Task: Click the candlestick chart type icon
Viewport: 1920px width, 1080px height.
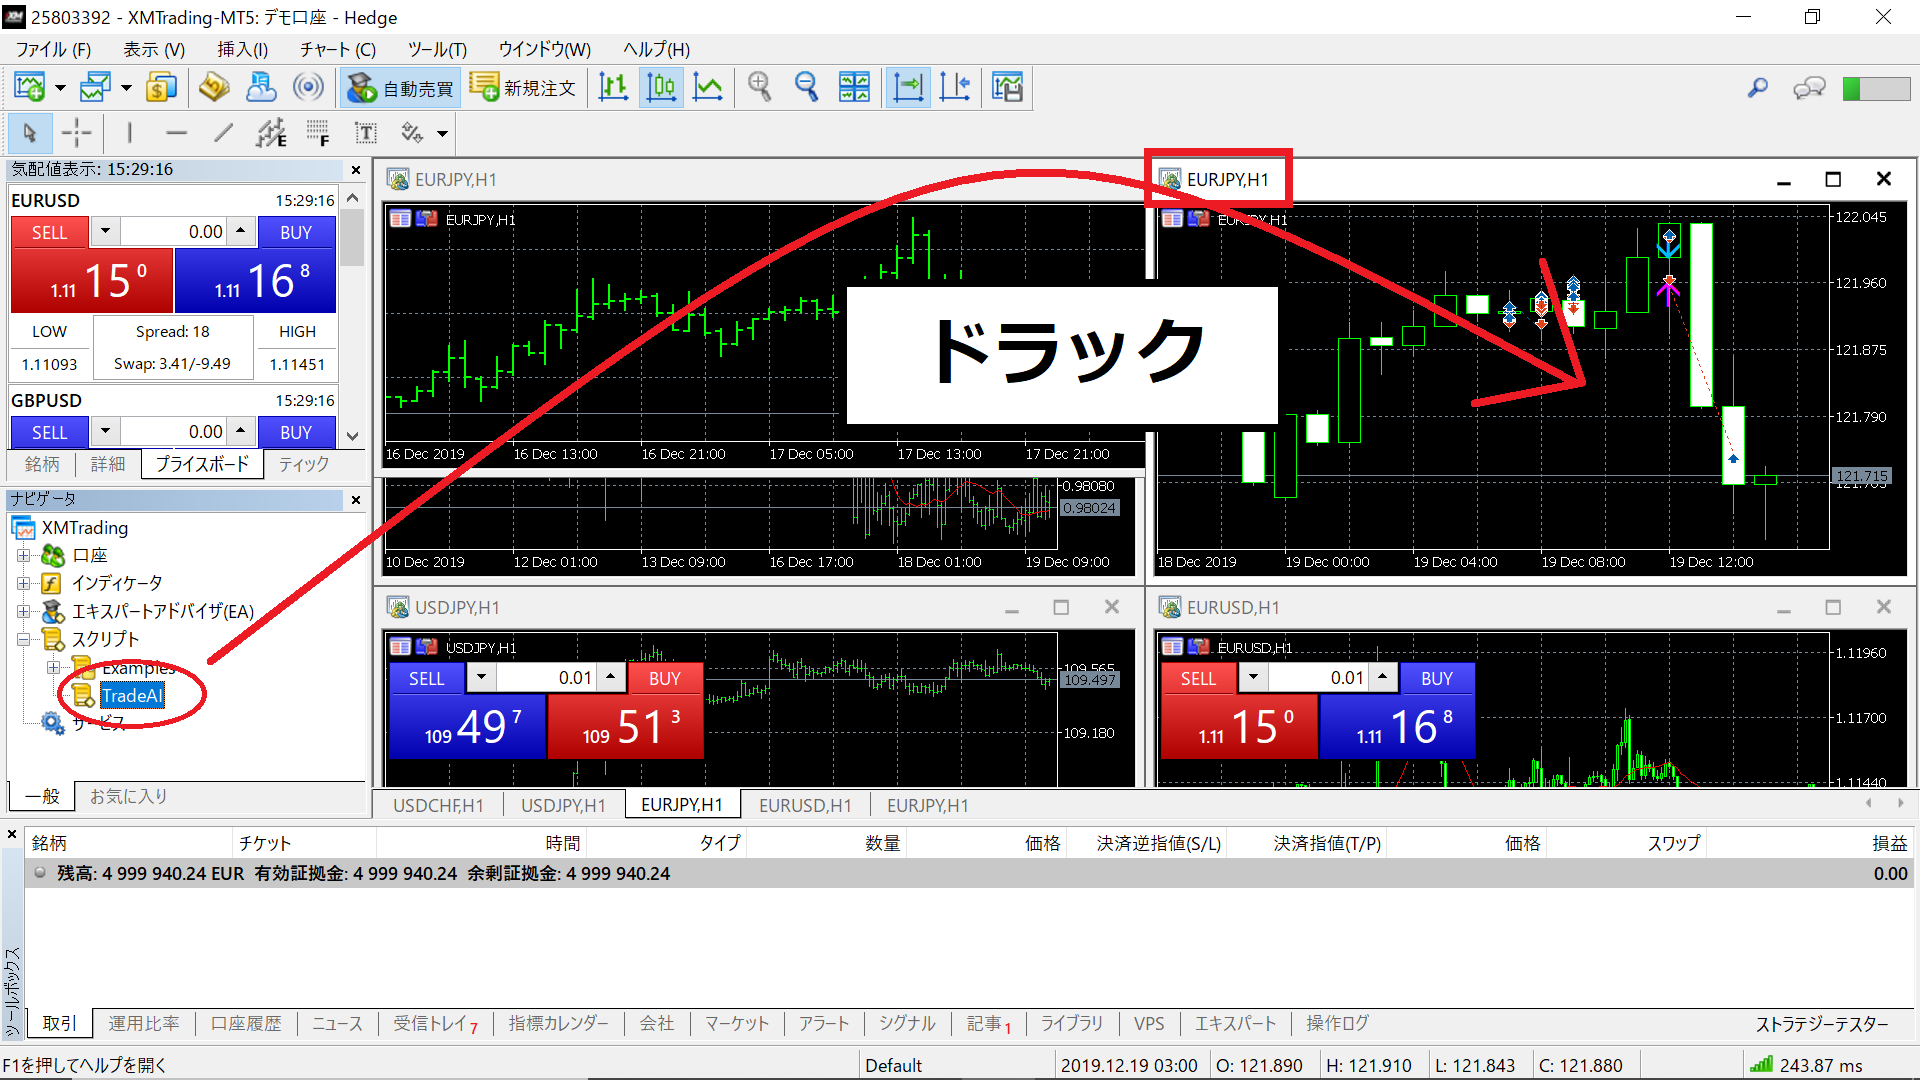Action: [x=661, y=88]
